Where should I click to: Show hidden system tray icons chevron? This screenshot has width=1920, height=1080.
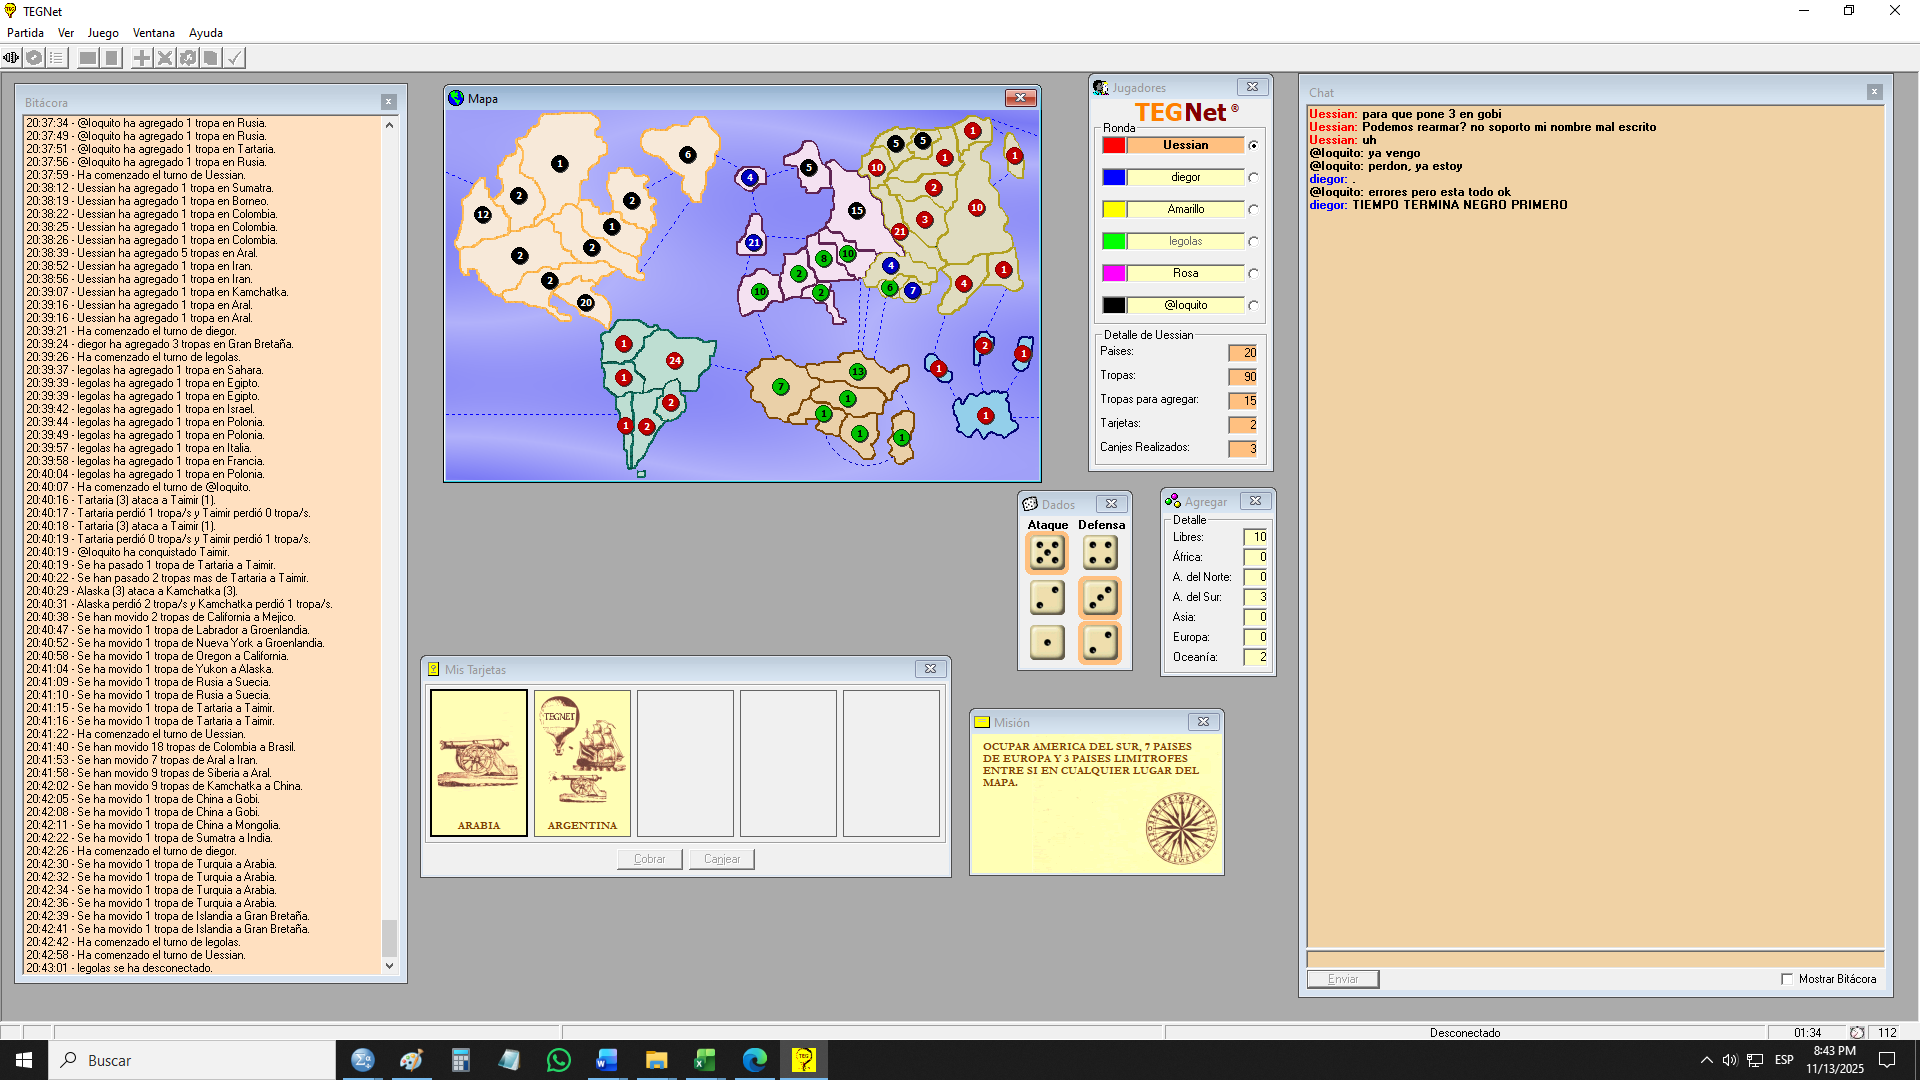[x=1706, y=1060]
